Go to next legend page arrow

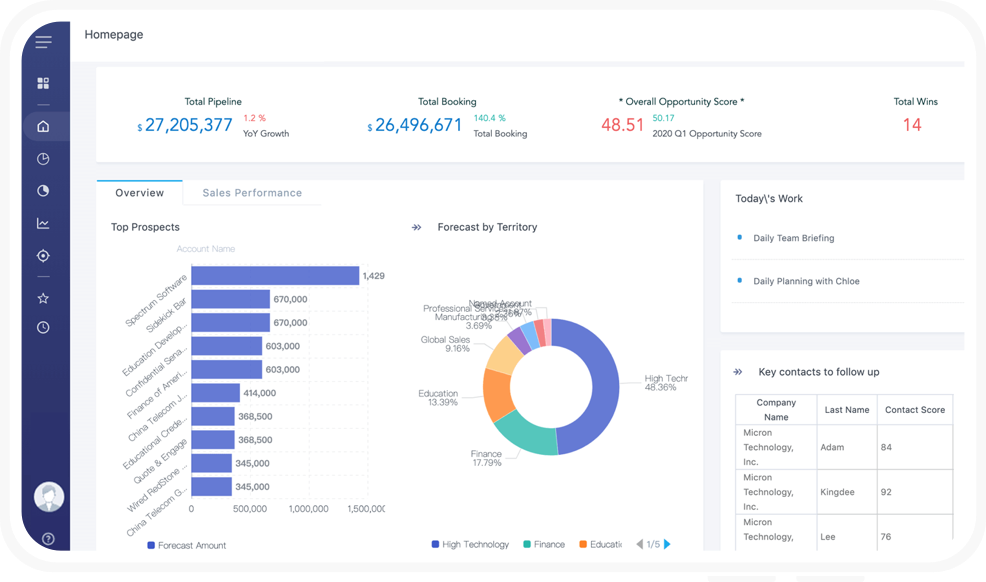pos(667,544)
